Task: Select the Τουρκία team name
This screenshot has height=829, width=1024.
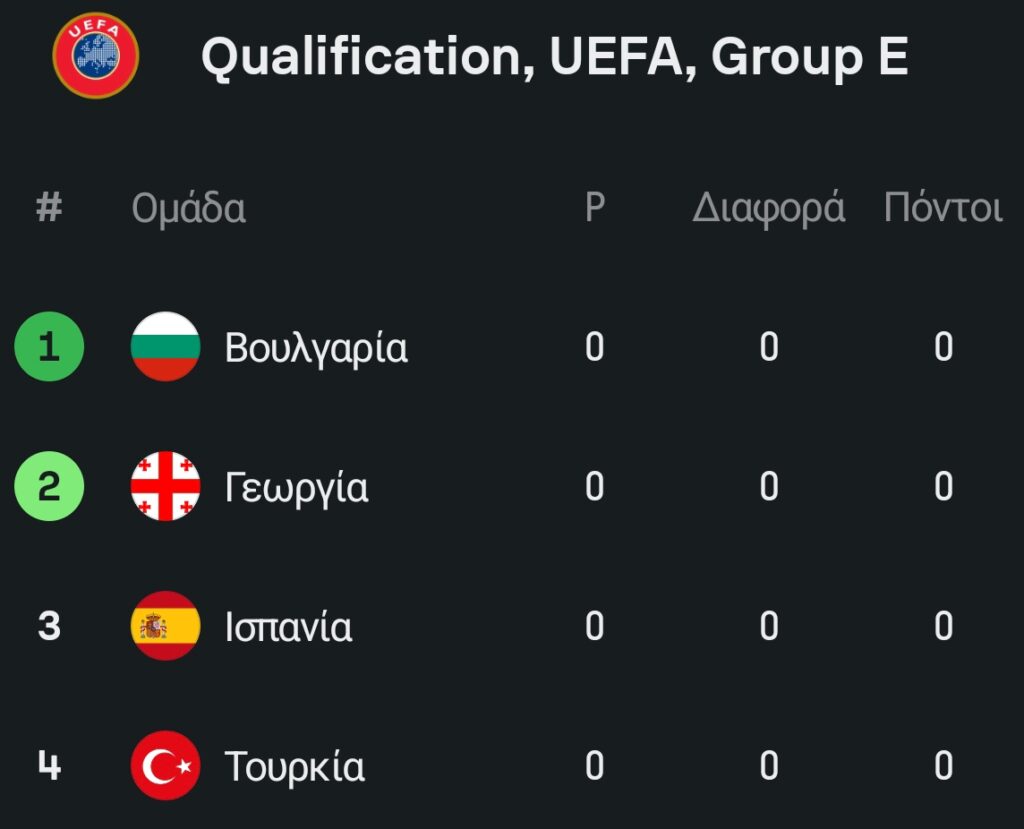Action: [295, 768]
